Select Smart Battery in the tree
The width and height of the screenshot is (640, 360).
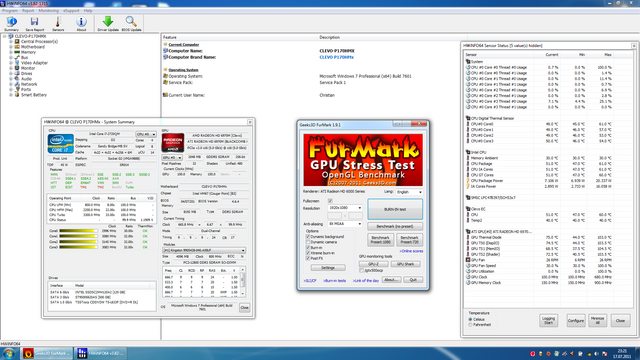34,95
